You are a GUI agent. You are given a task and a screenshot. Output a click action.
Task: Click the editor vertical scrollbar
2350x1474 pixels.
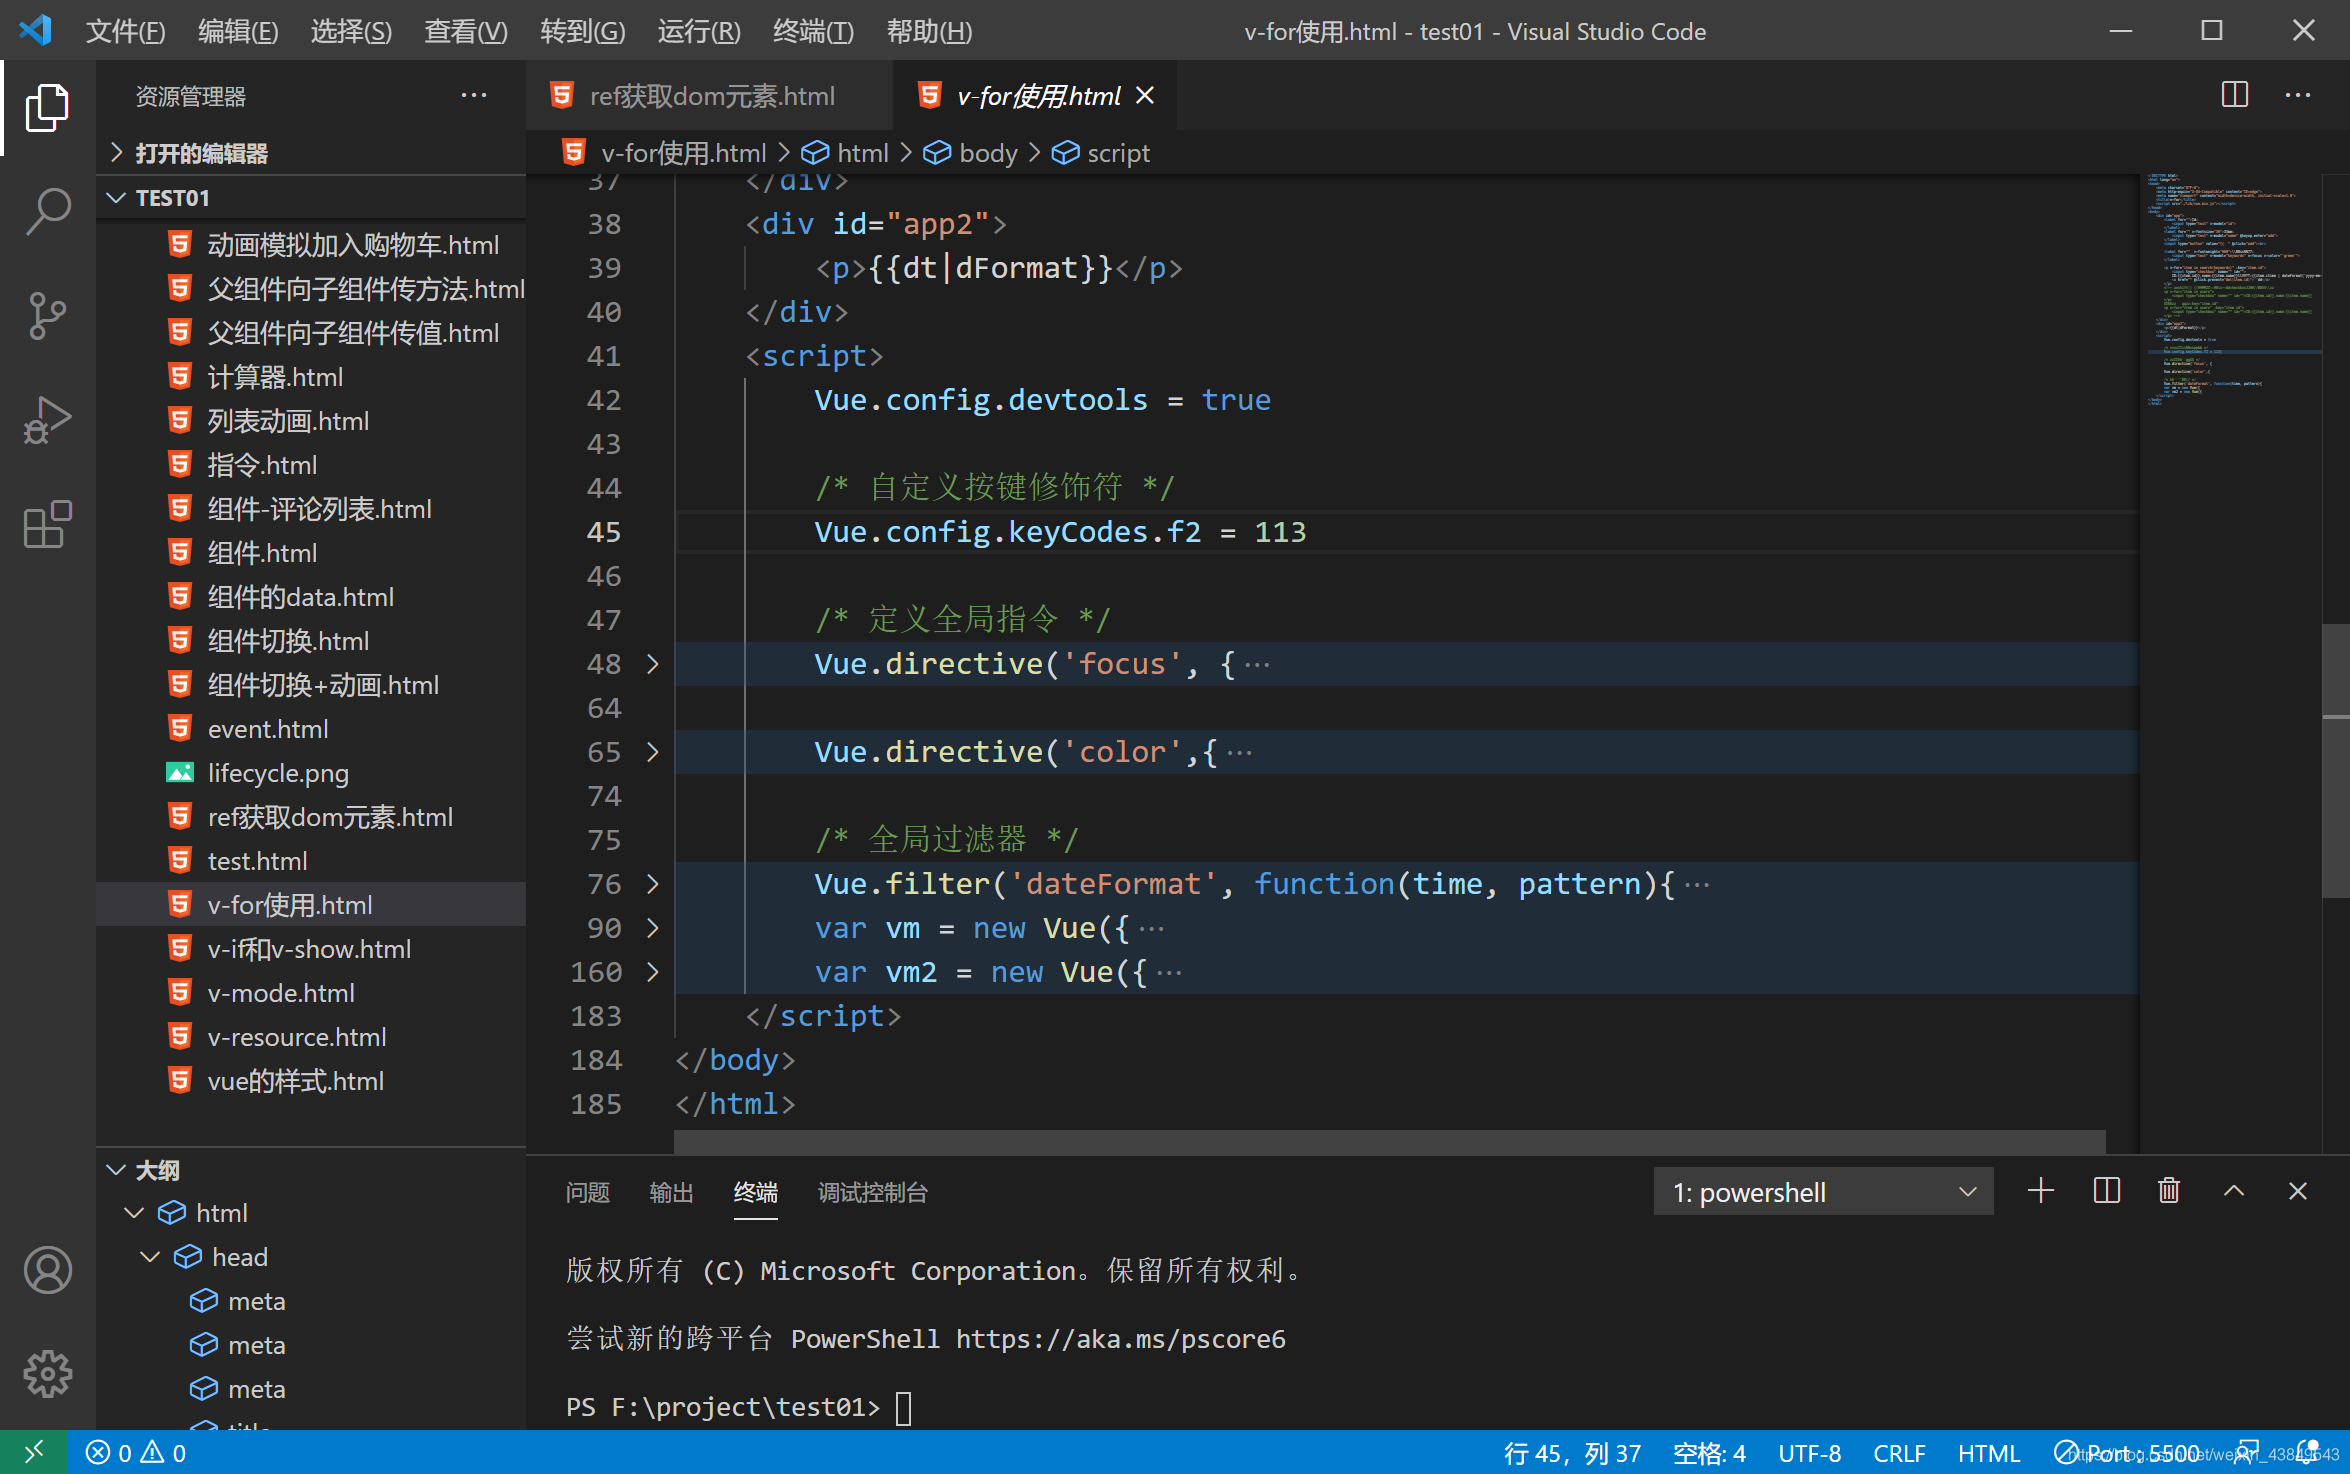[x=2335, y=760]
